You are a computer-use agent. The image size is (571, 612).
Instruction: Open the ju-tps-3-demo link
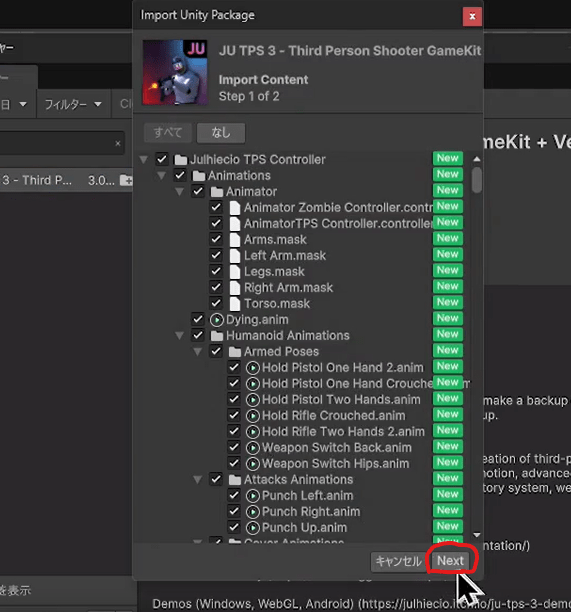pos(464,603)
